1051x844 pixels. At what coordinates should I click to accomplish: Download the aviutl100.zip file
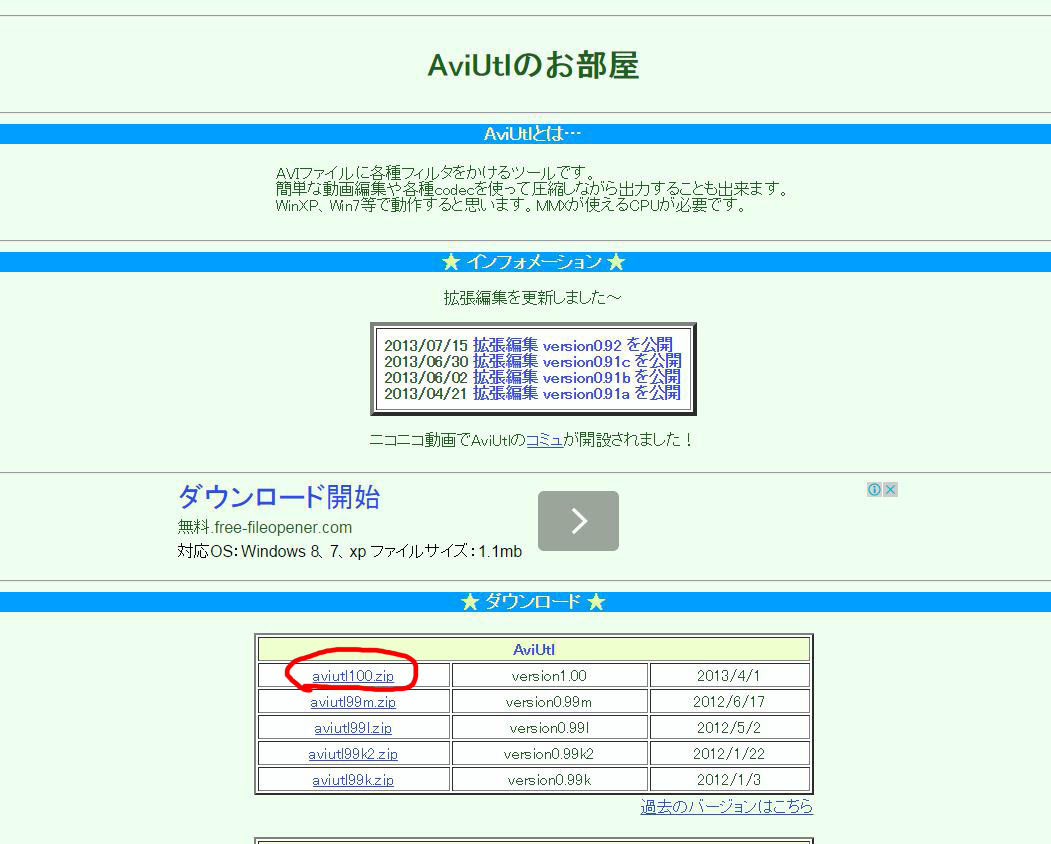[x=353, y=676]
